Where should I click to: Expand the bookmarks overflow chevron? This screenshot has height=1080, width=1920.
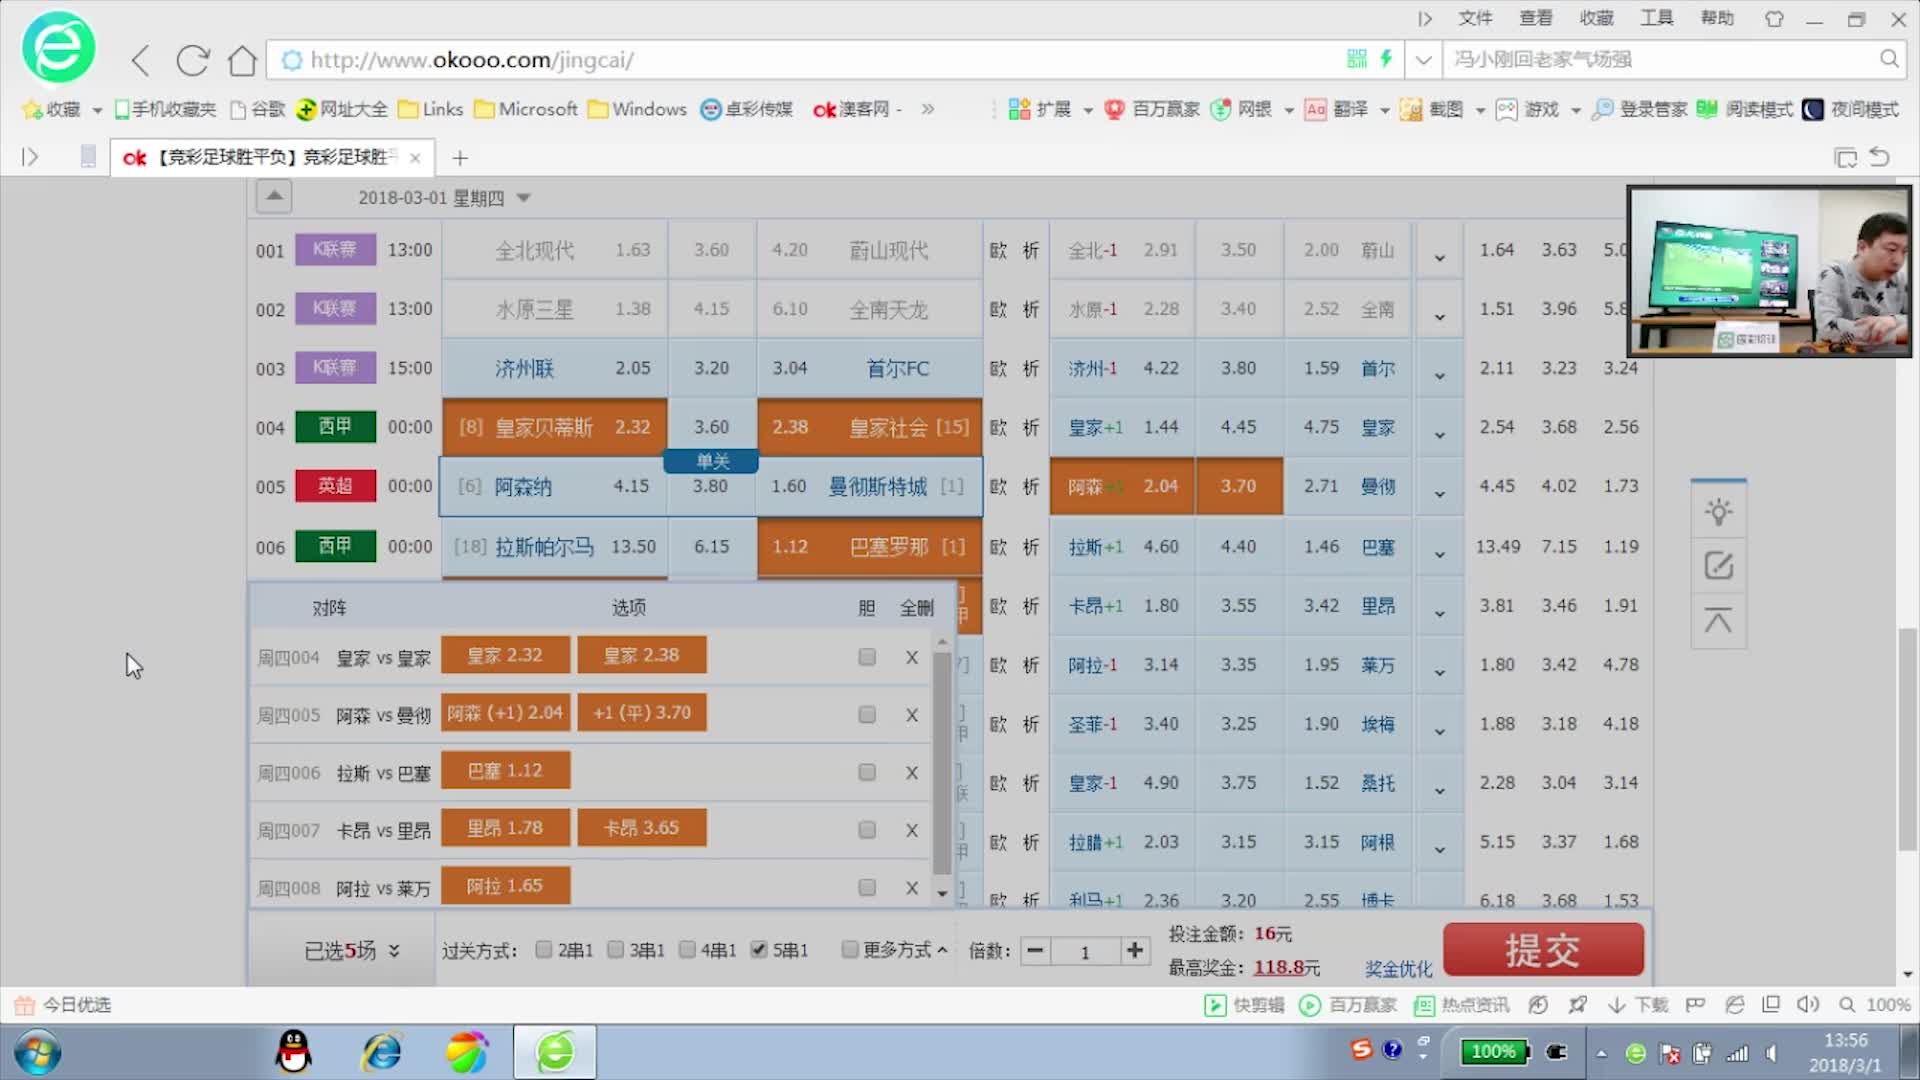[x=928, y=109]
